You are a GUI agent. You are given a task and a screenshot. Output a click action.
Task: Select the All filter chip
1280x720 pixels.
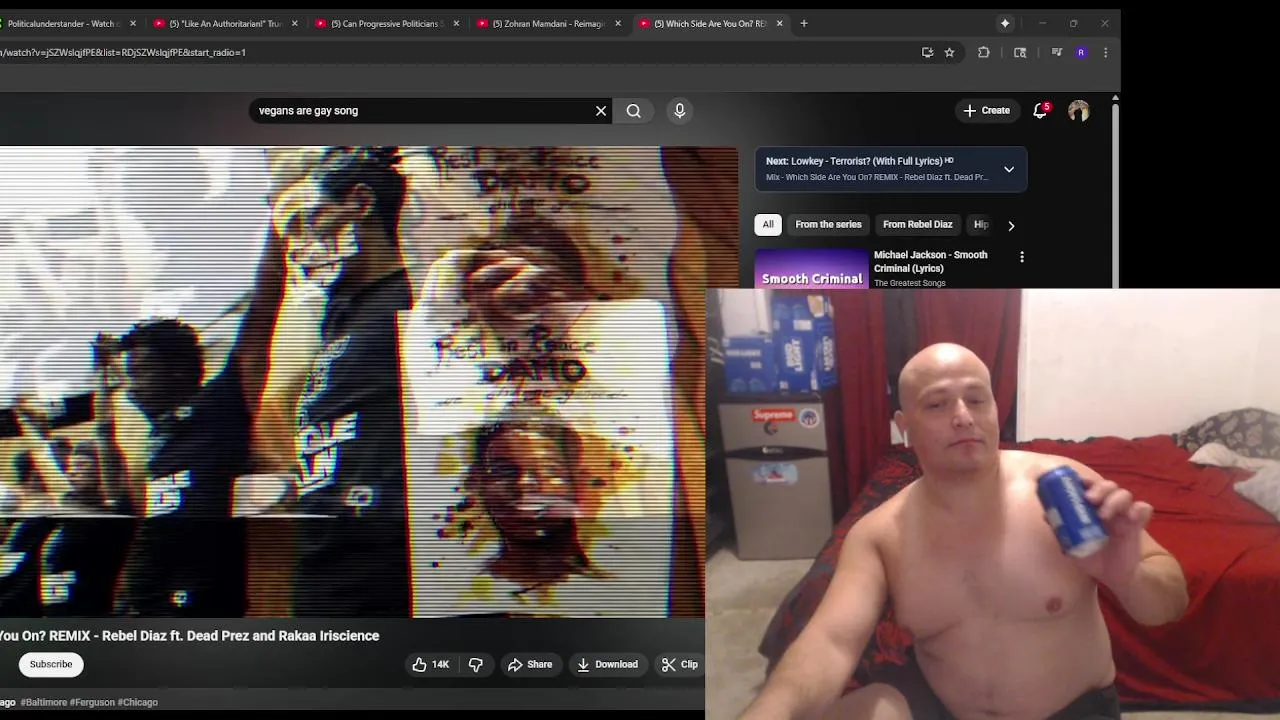768,225
